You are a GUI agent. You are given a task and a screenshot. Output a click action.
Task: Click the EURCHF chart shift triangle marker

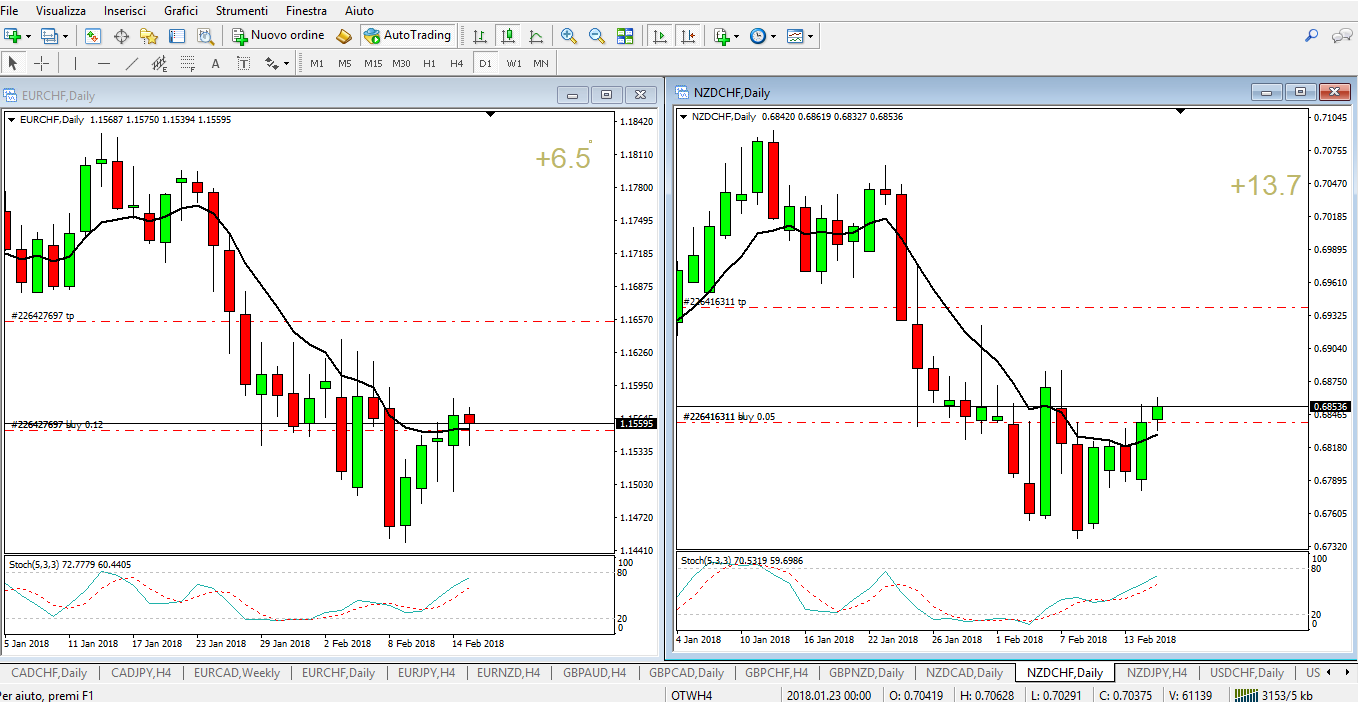tap(490, 115)
